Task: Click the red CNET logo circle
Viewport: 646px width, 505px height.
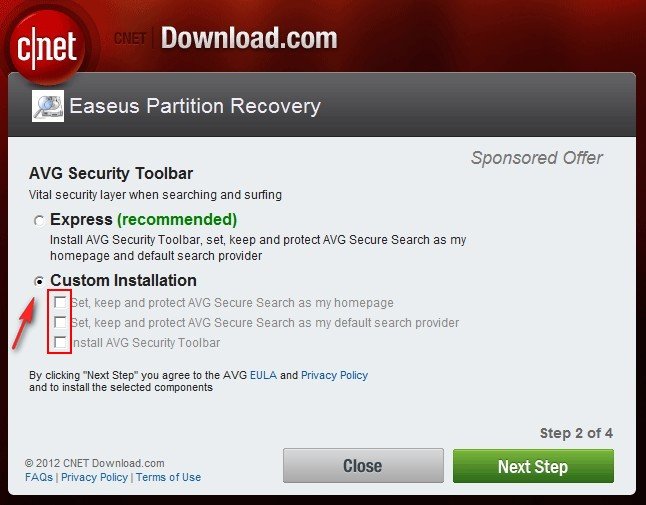Action: click(47, 47)
